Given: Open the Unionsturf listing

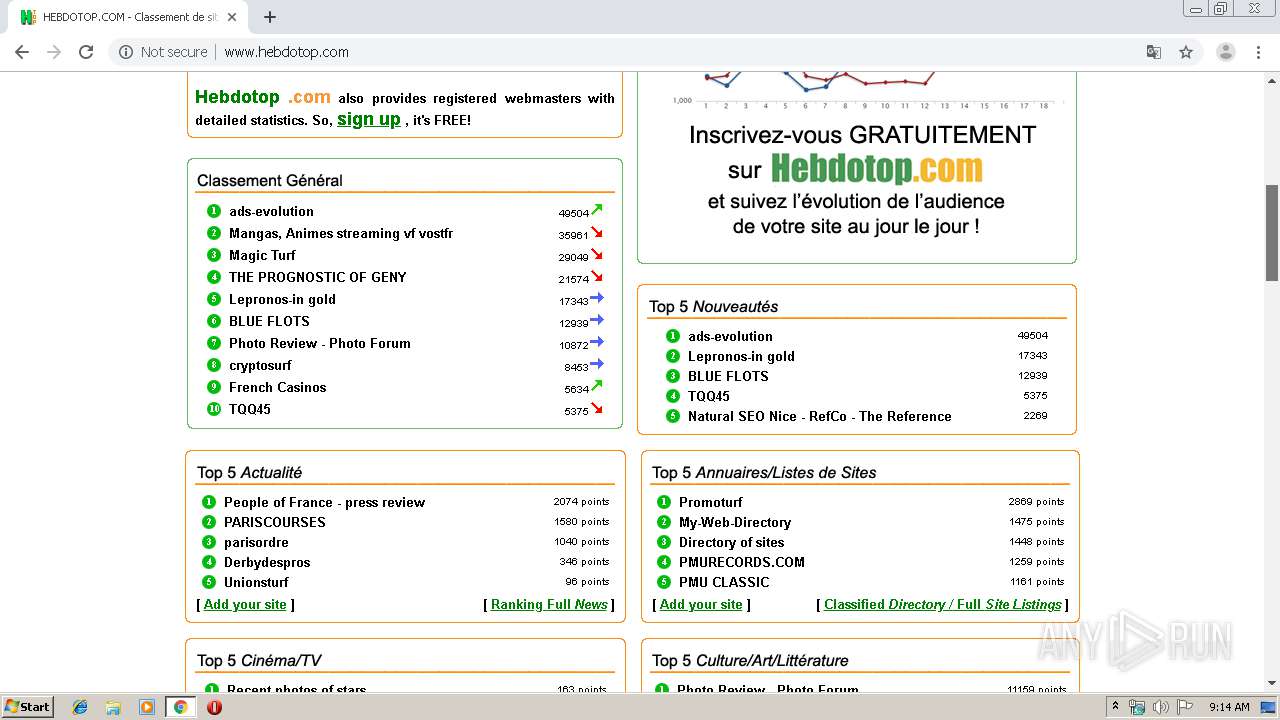Looking at the screenshot, I should pyautogui.click(x=256, y=582).
